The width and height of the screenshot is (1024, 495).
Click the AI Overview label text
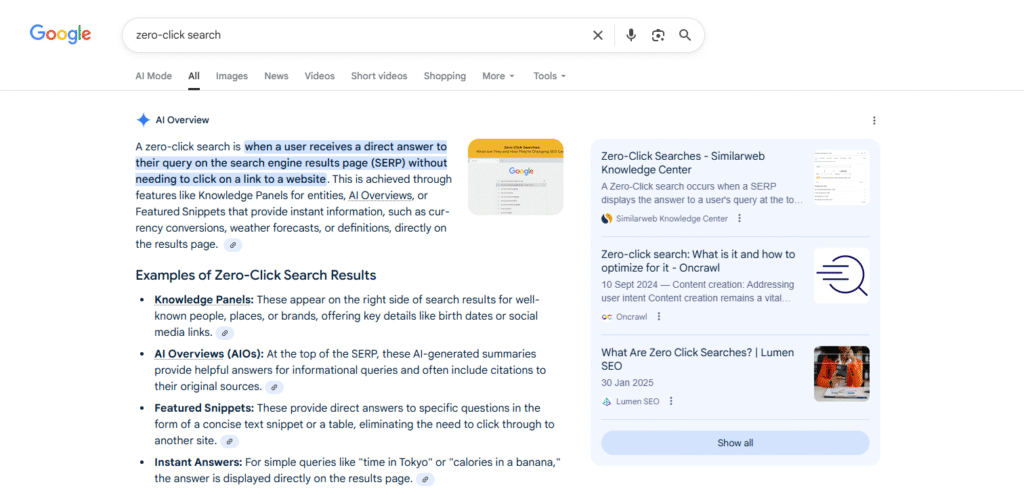click(182, 120)
